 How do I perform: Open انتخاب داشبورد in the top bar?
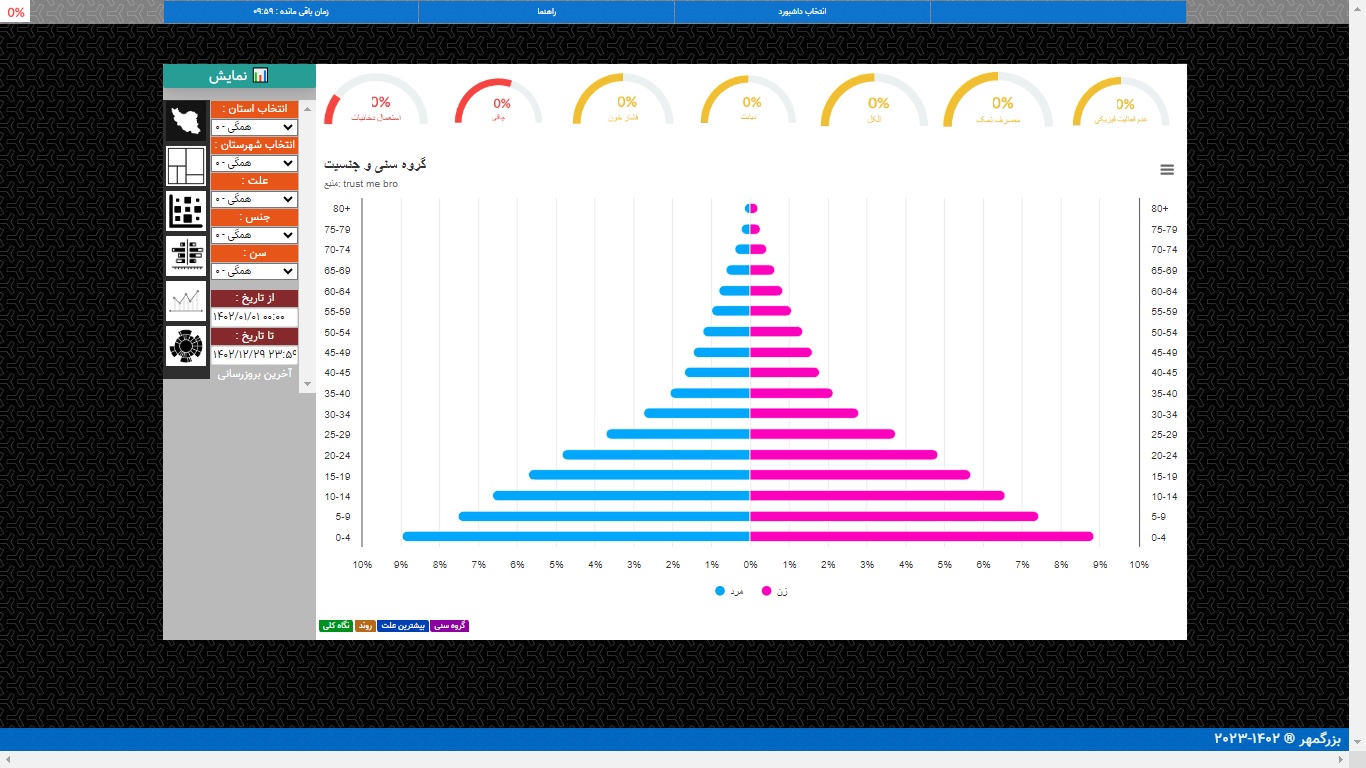point(802,12)
